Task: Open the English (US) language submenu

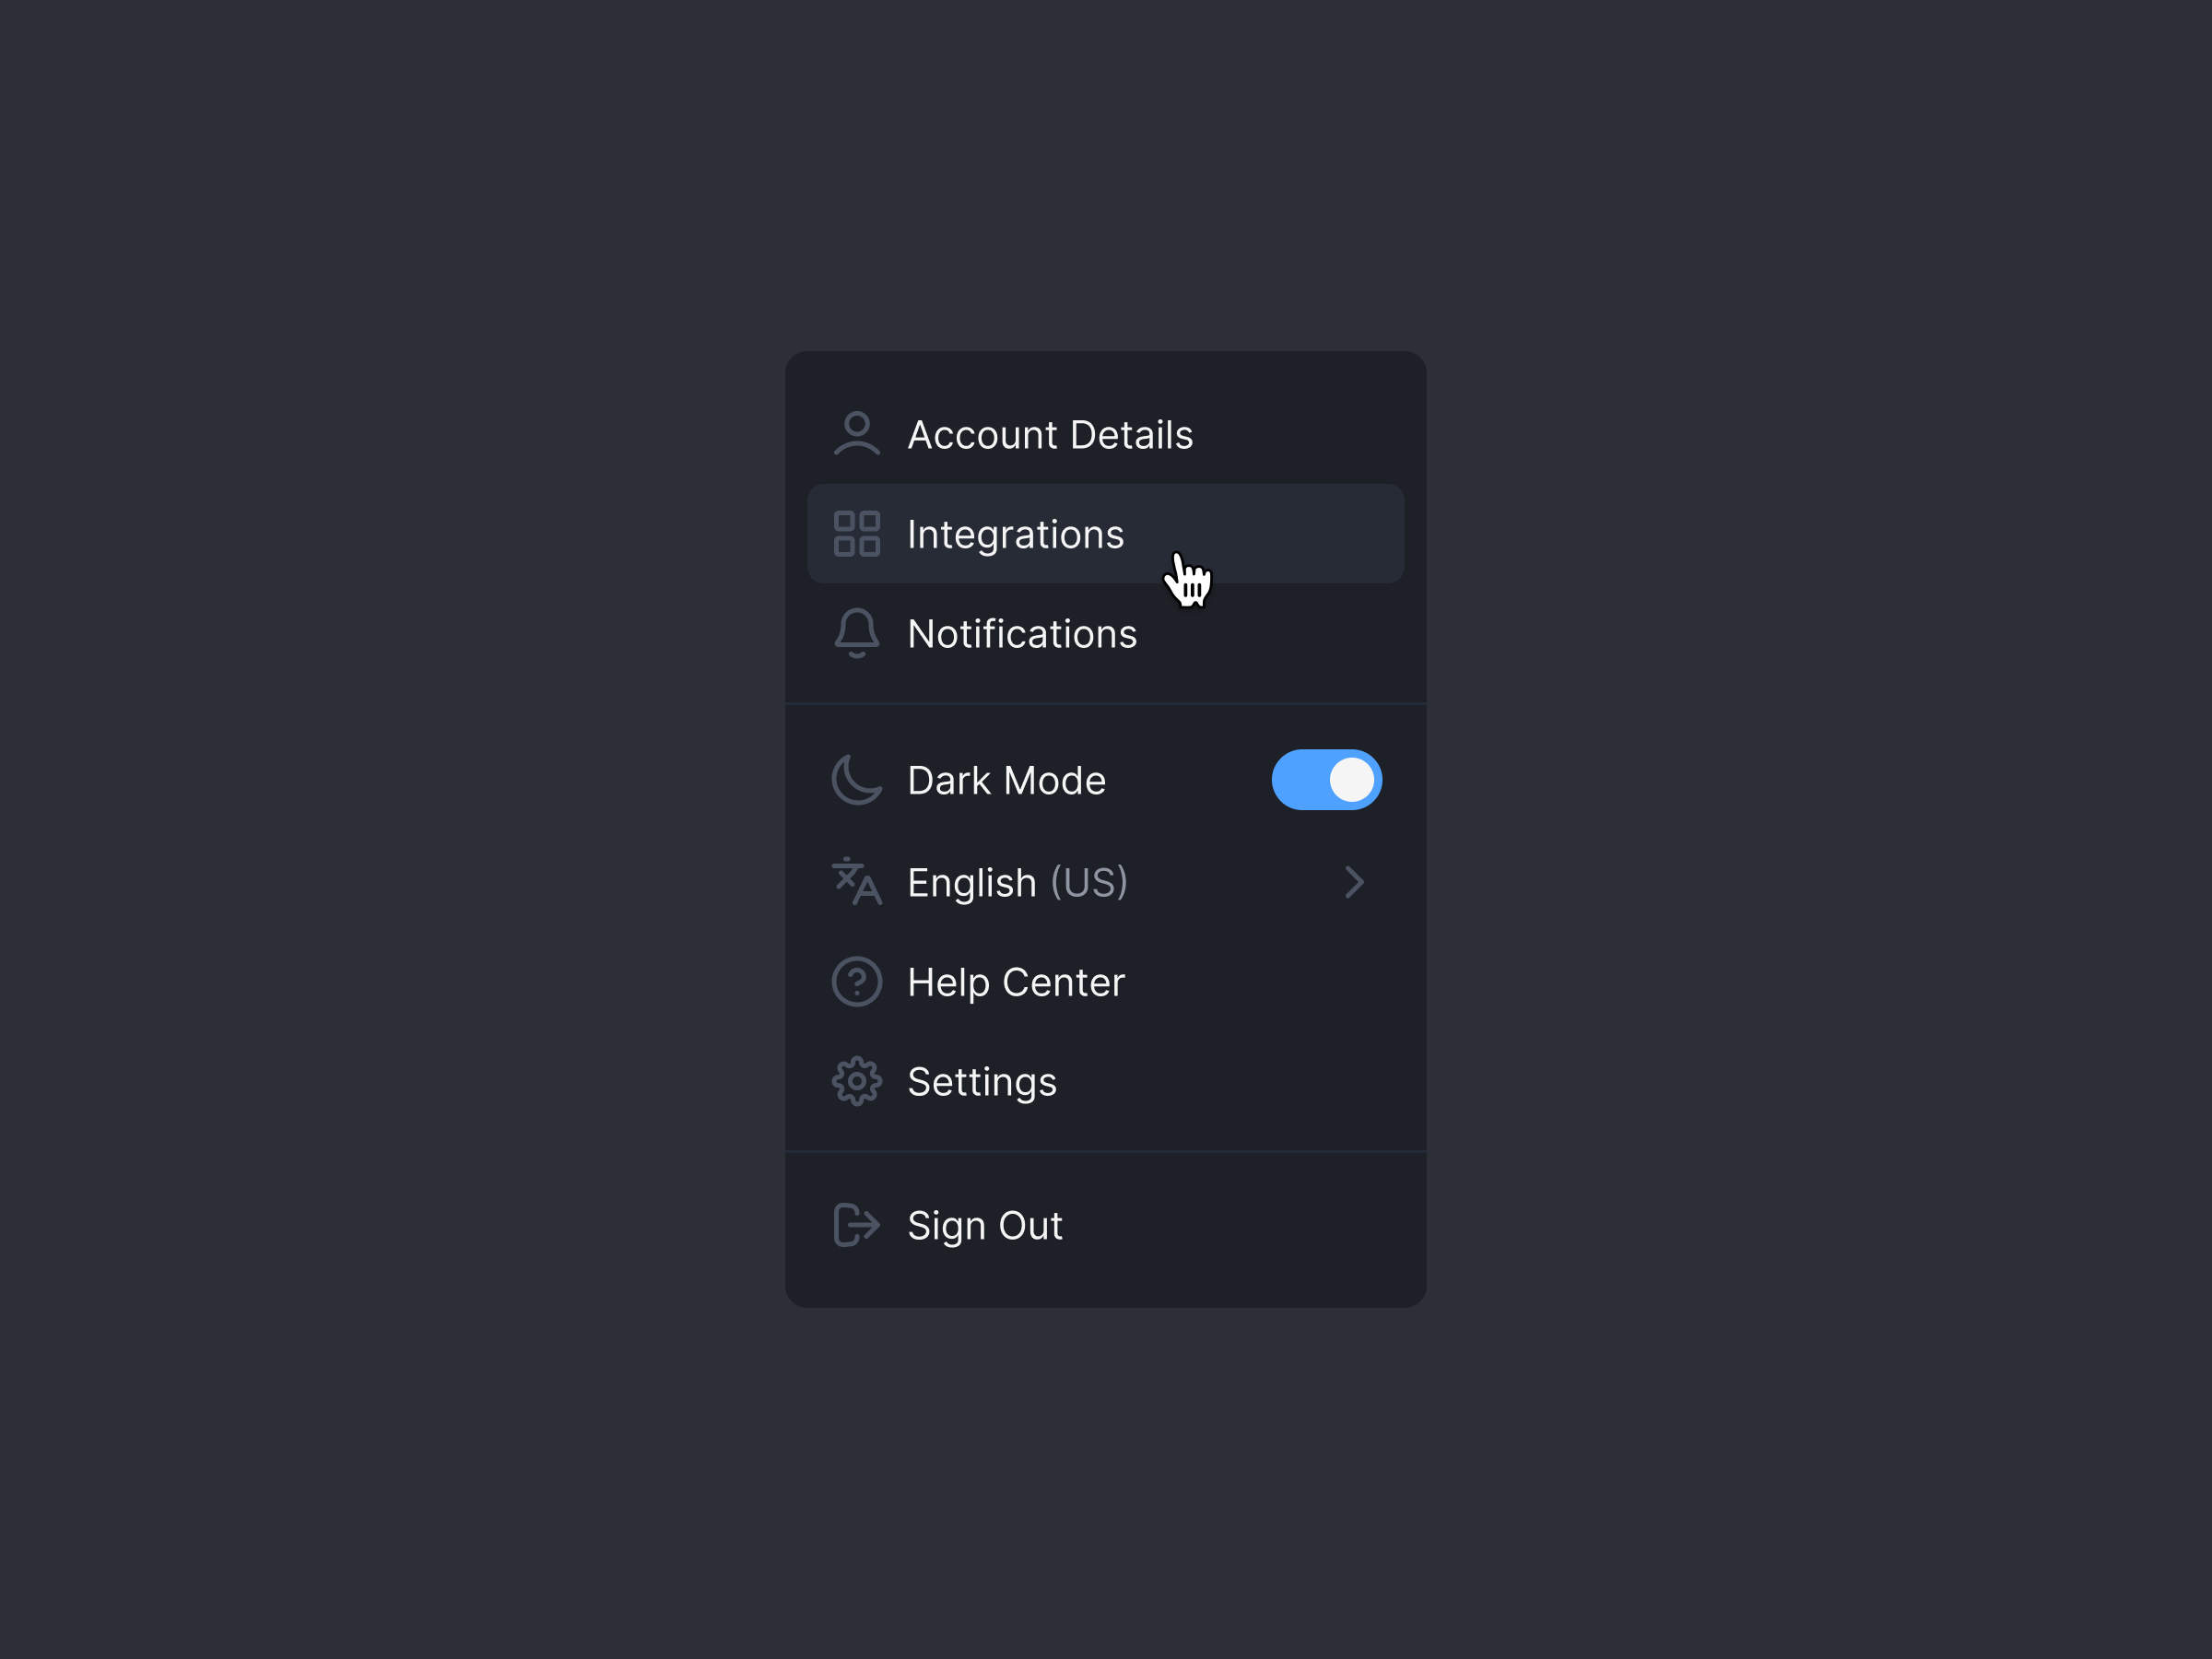Action: pos(971,882)
